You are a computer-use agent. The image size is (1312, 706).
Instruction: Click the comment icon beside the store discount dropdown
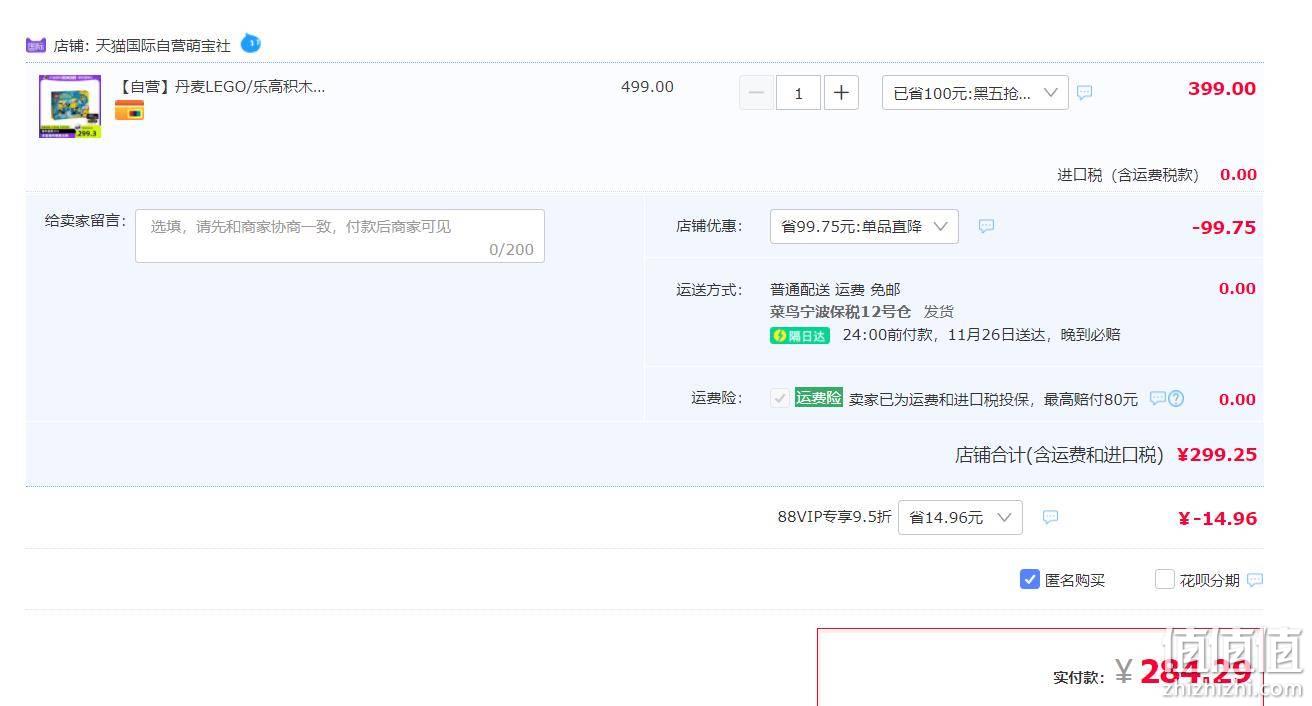[986, 226]
